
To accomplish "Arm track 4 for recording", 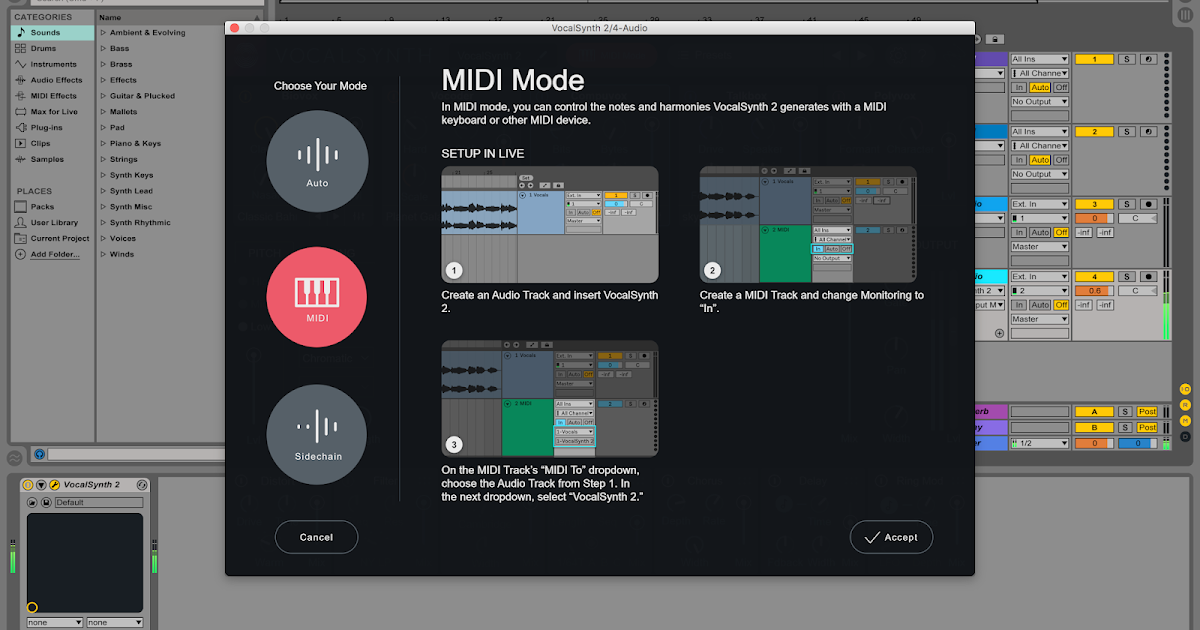I will [1149, 277].
